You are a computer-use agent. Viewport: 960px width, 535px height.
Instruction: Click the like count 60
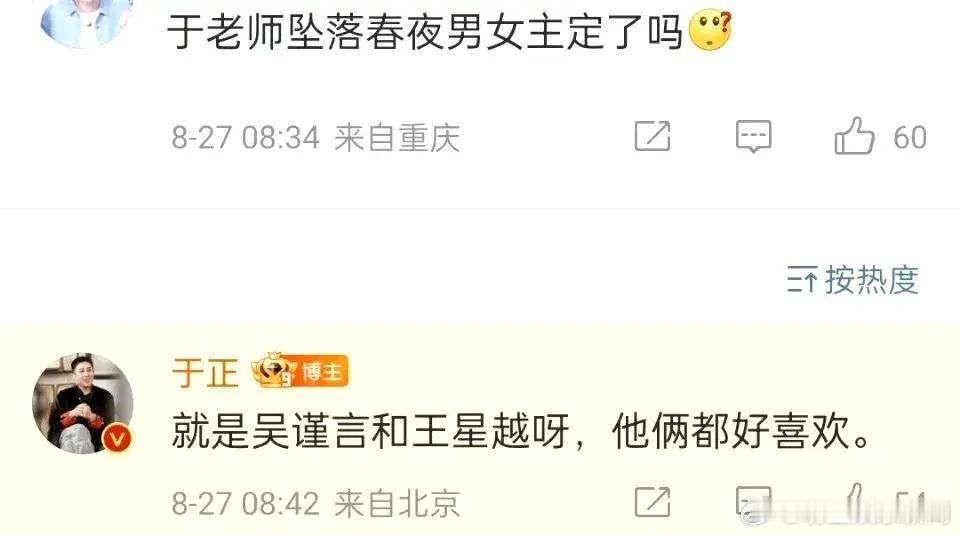click(909, 137)
